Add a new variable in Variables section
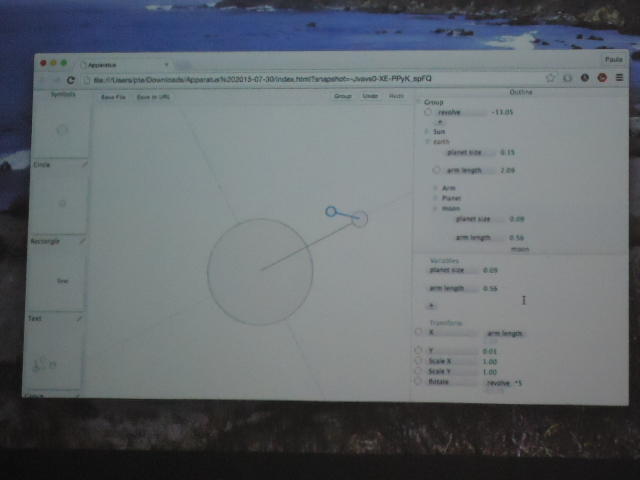The image size is (640, 480). (431, 305)
